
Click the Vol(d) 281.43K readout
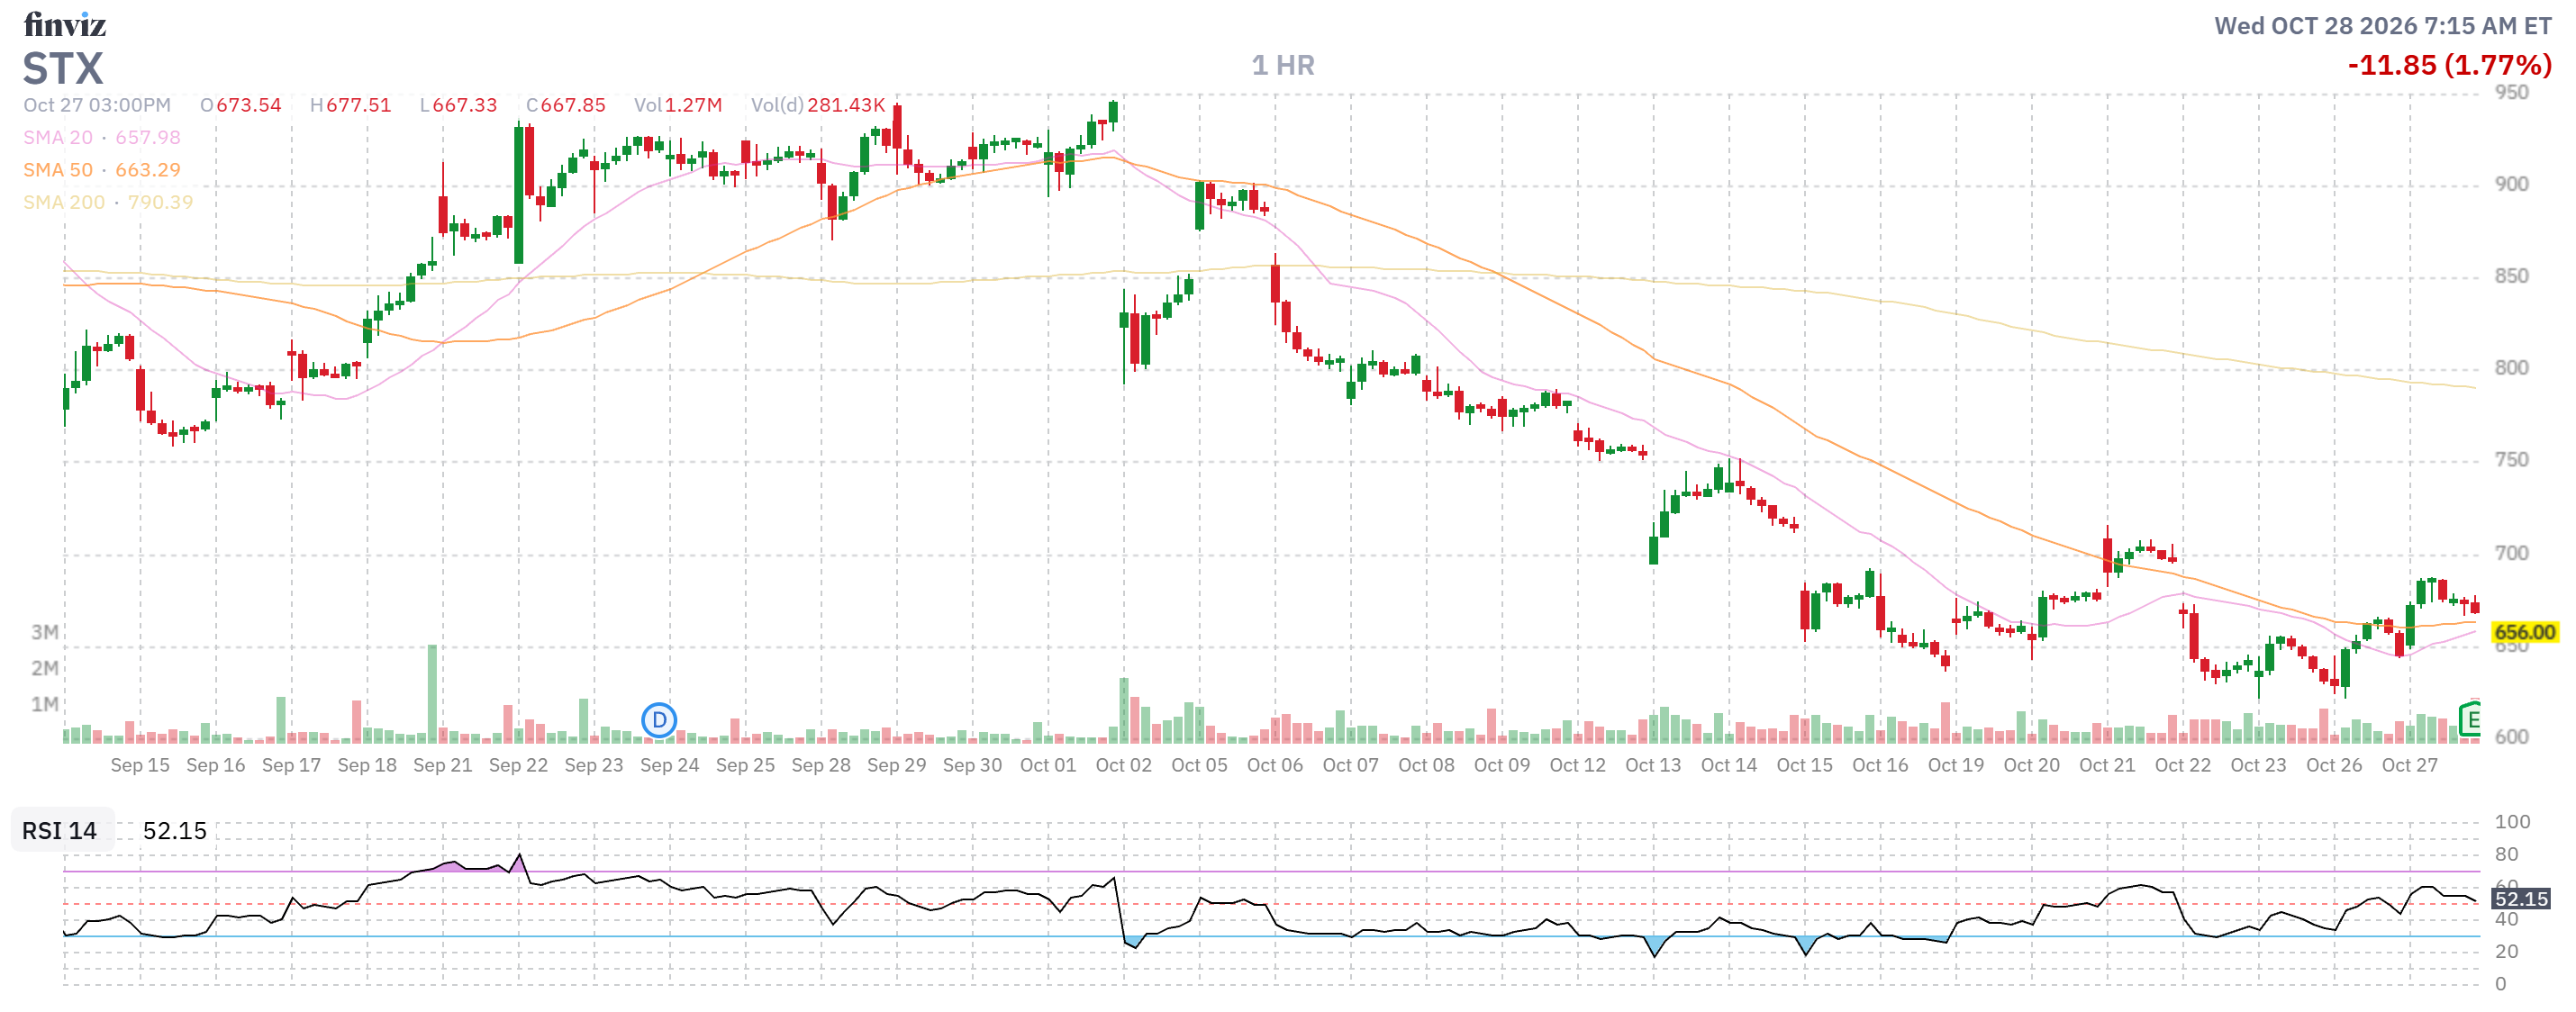(x=818, y=105)
